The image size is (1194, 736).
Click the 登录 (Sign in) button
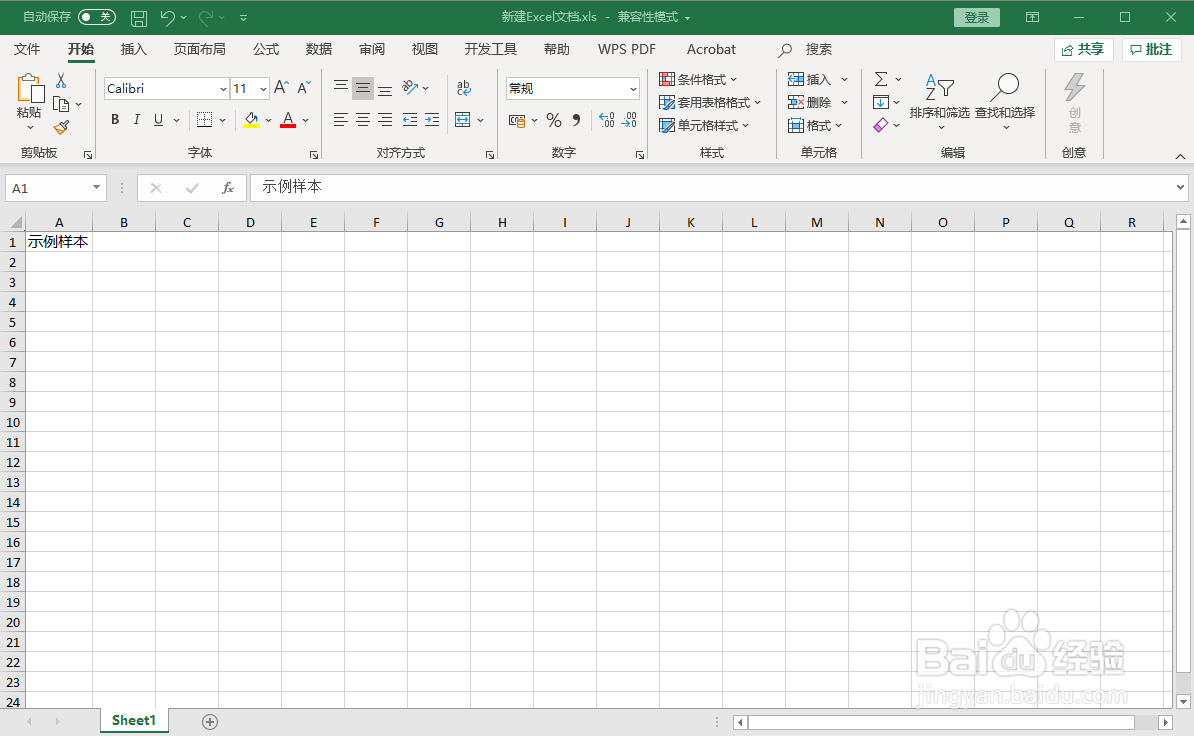pyautogui.click(x=975, y=17)
